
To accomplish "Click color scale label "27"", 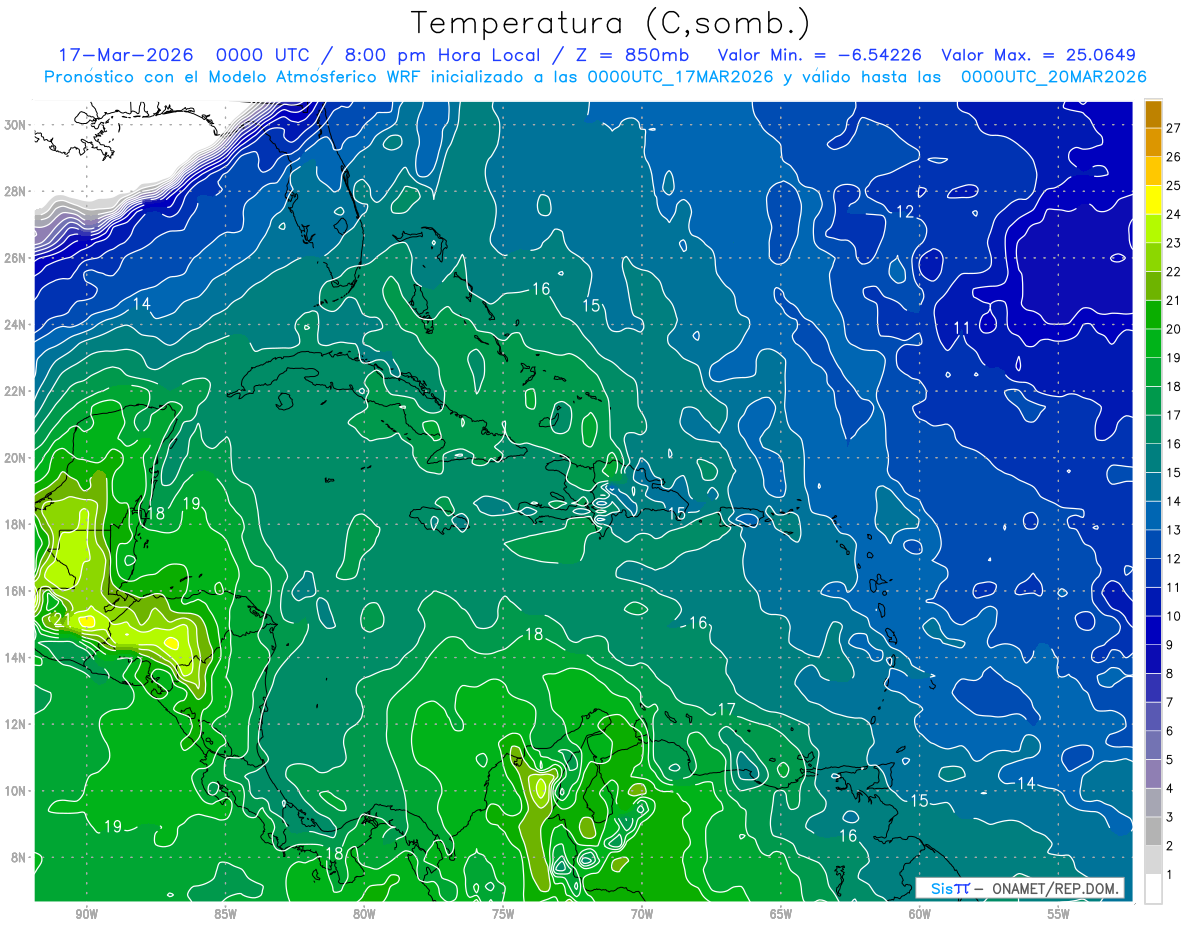I will tap(1174, 128).
